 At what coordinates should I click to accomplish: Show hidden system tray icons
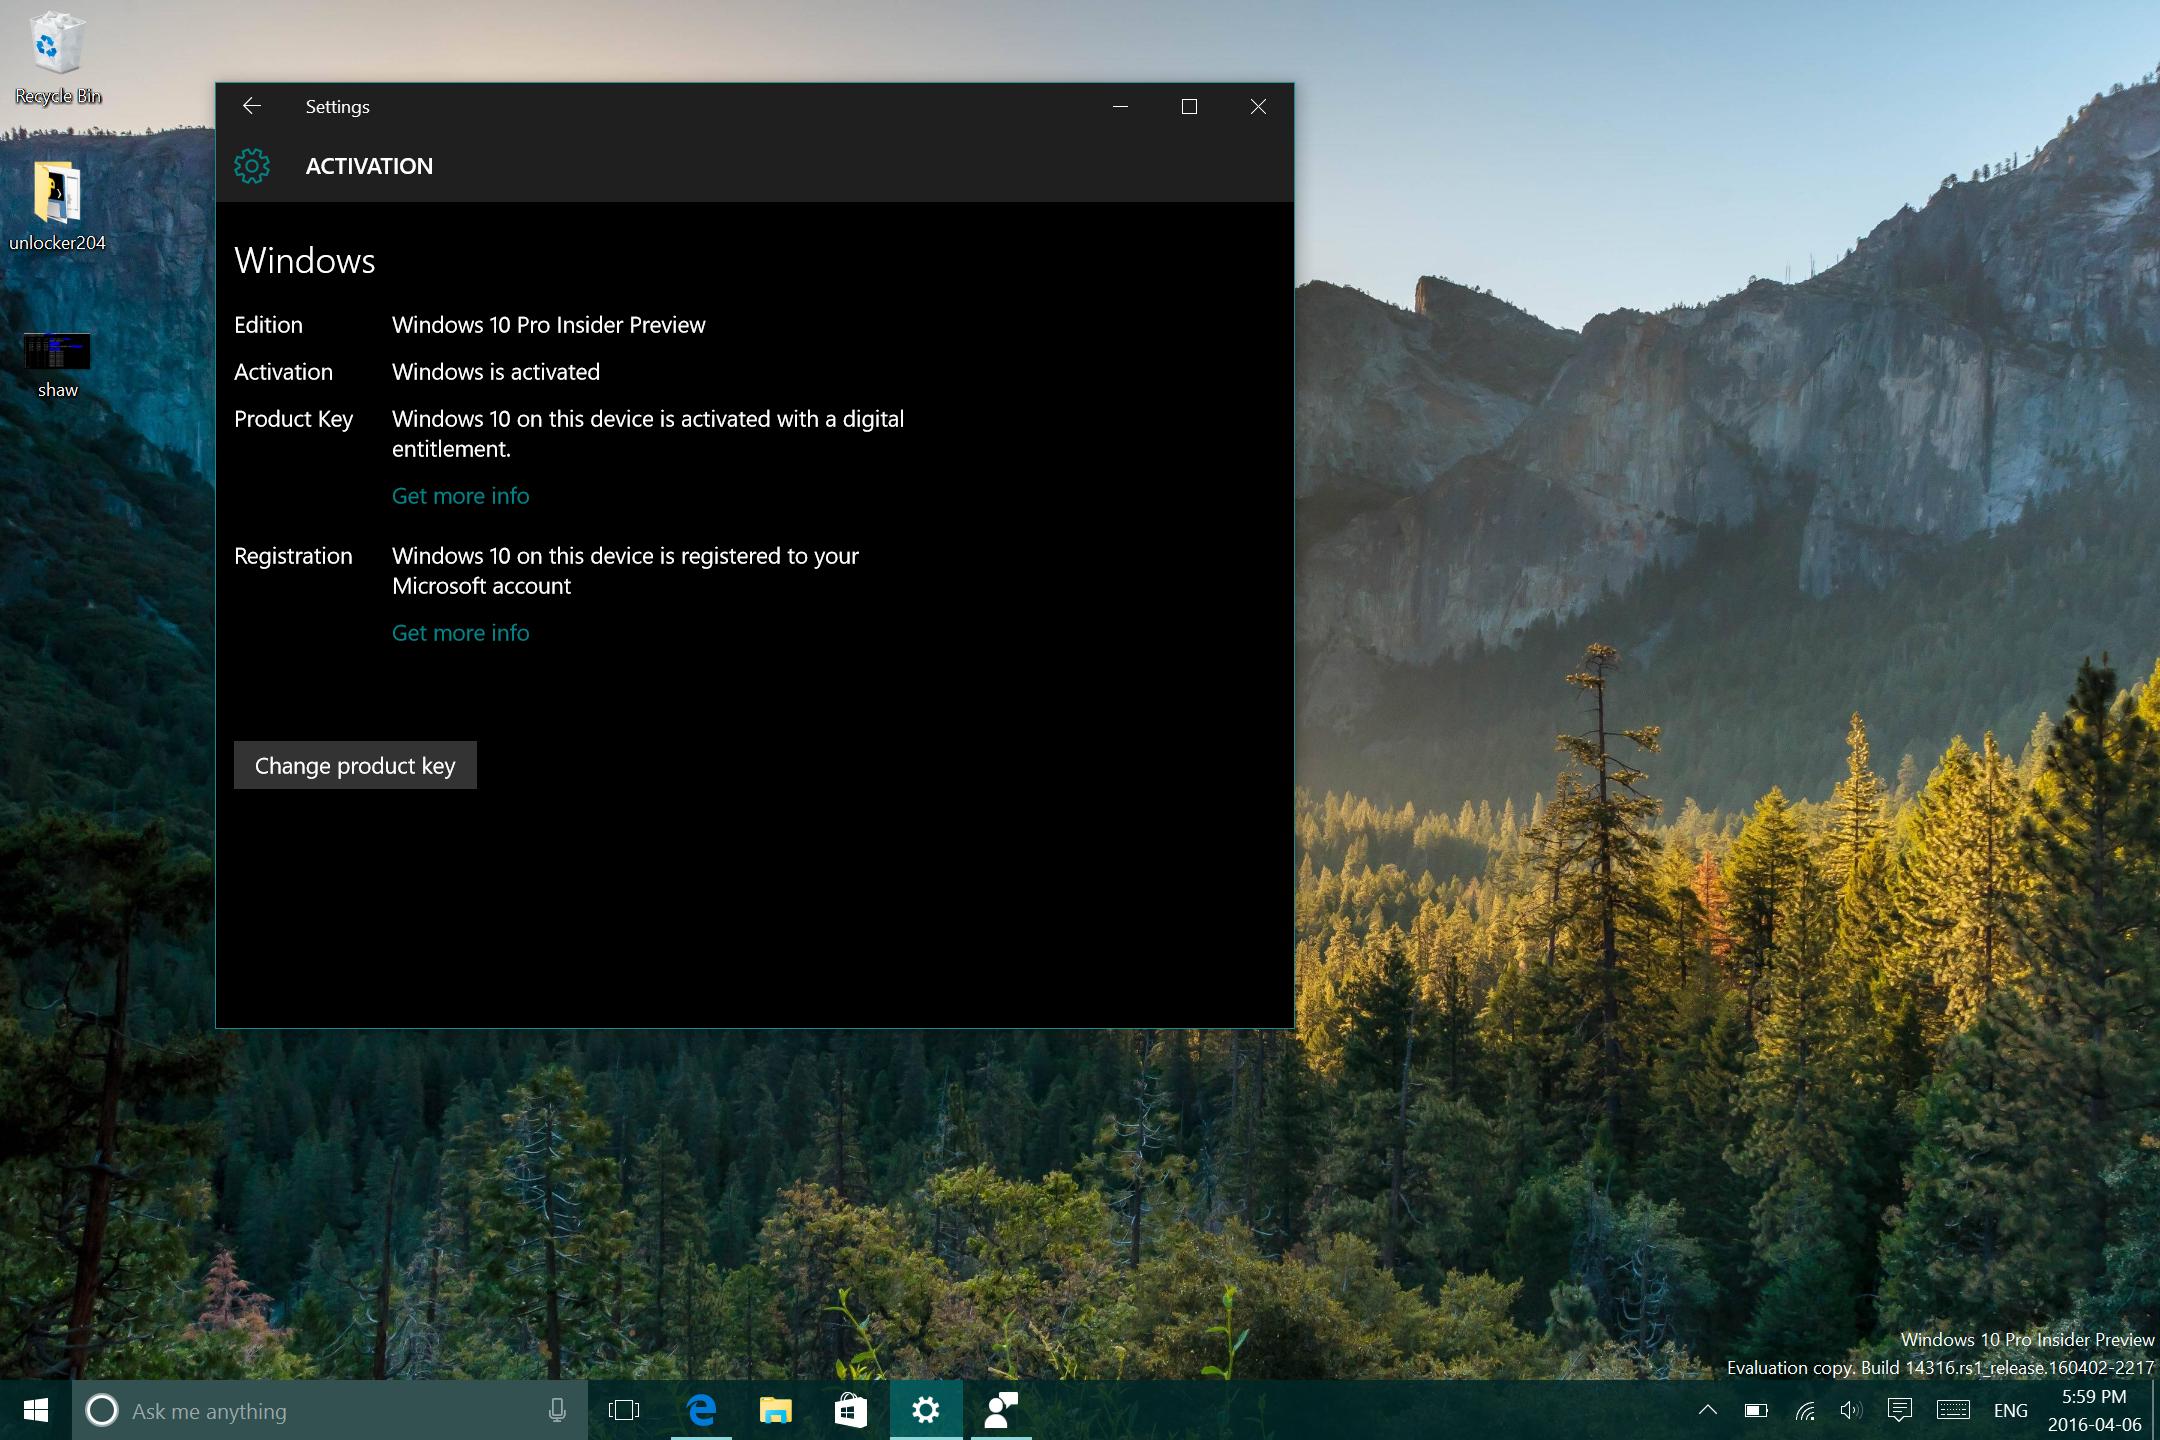pyautogui.click(x=1708, y=1411)
